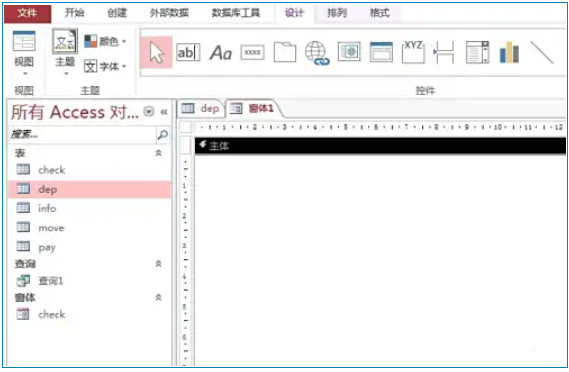The height and width of the screenshot is (372, 569).
Task: Open the check table
Action: 90,169
